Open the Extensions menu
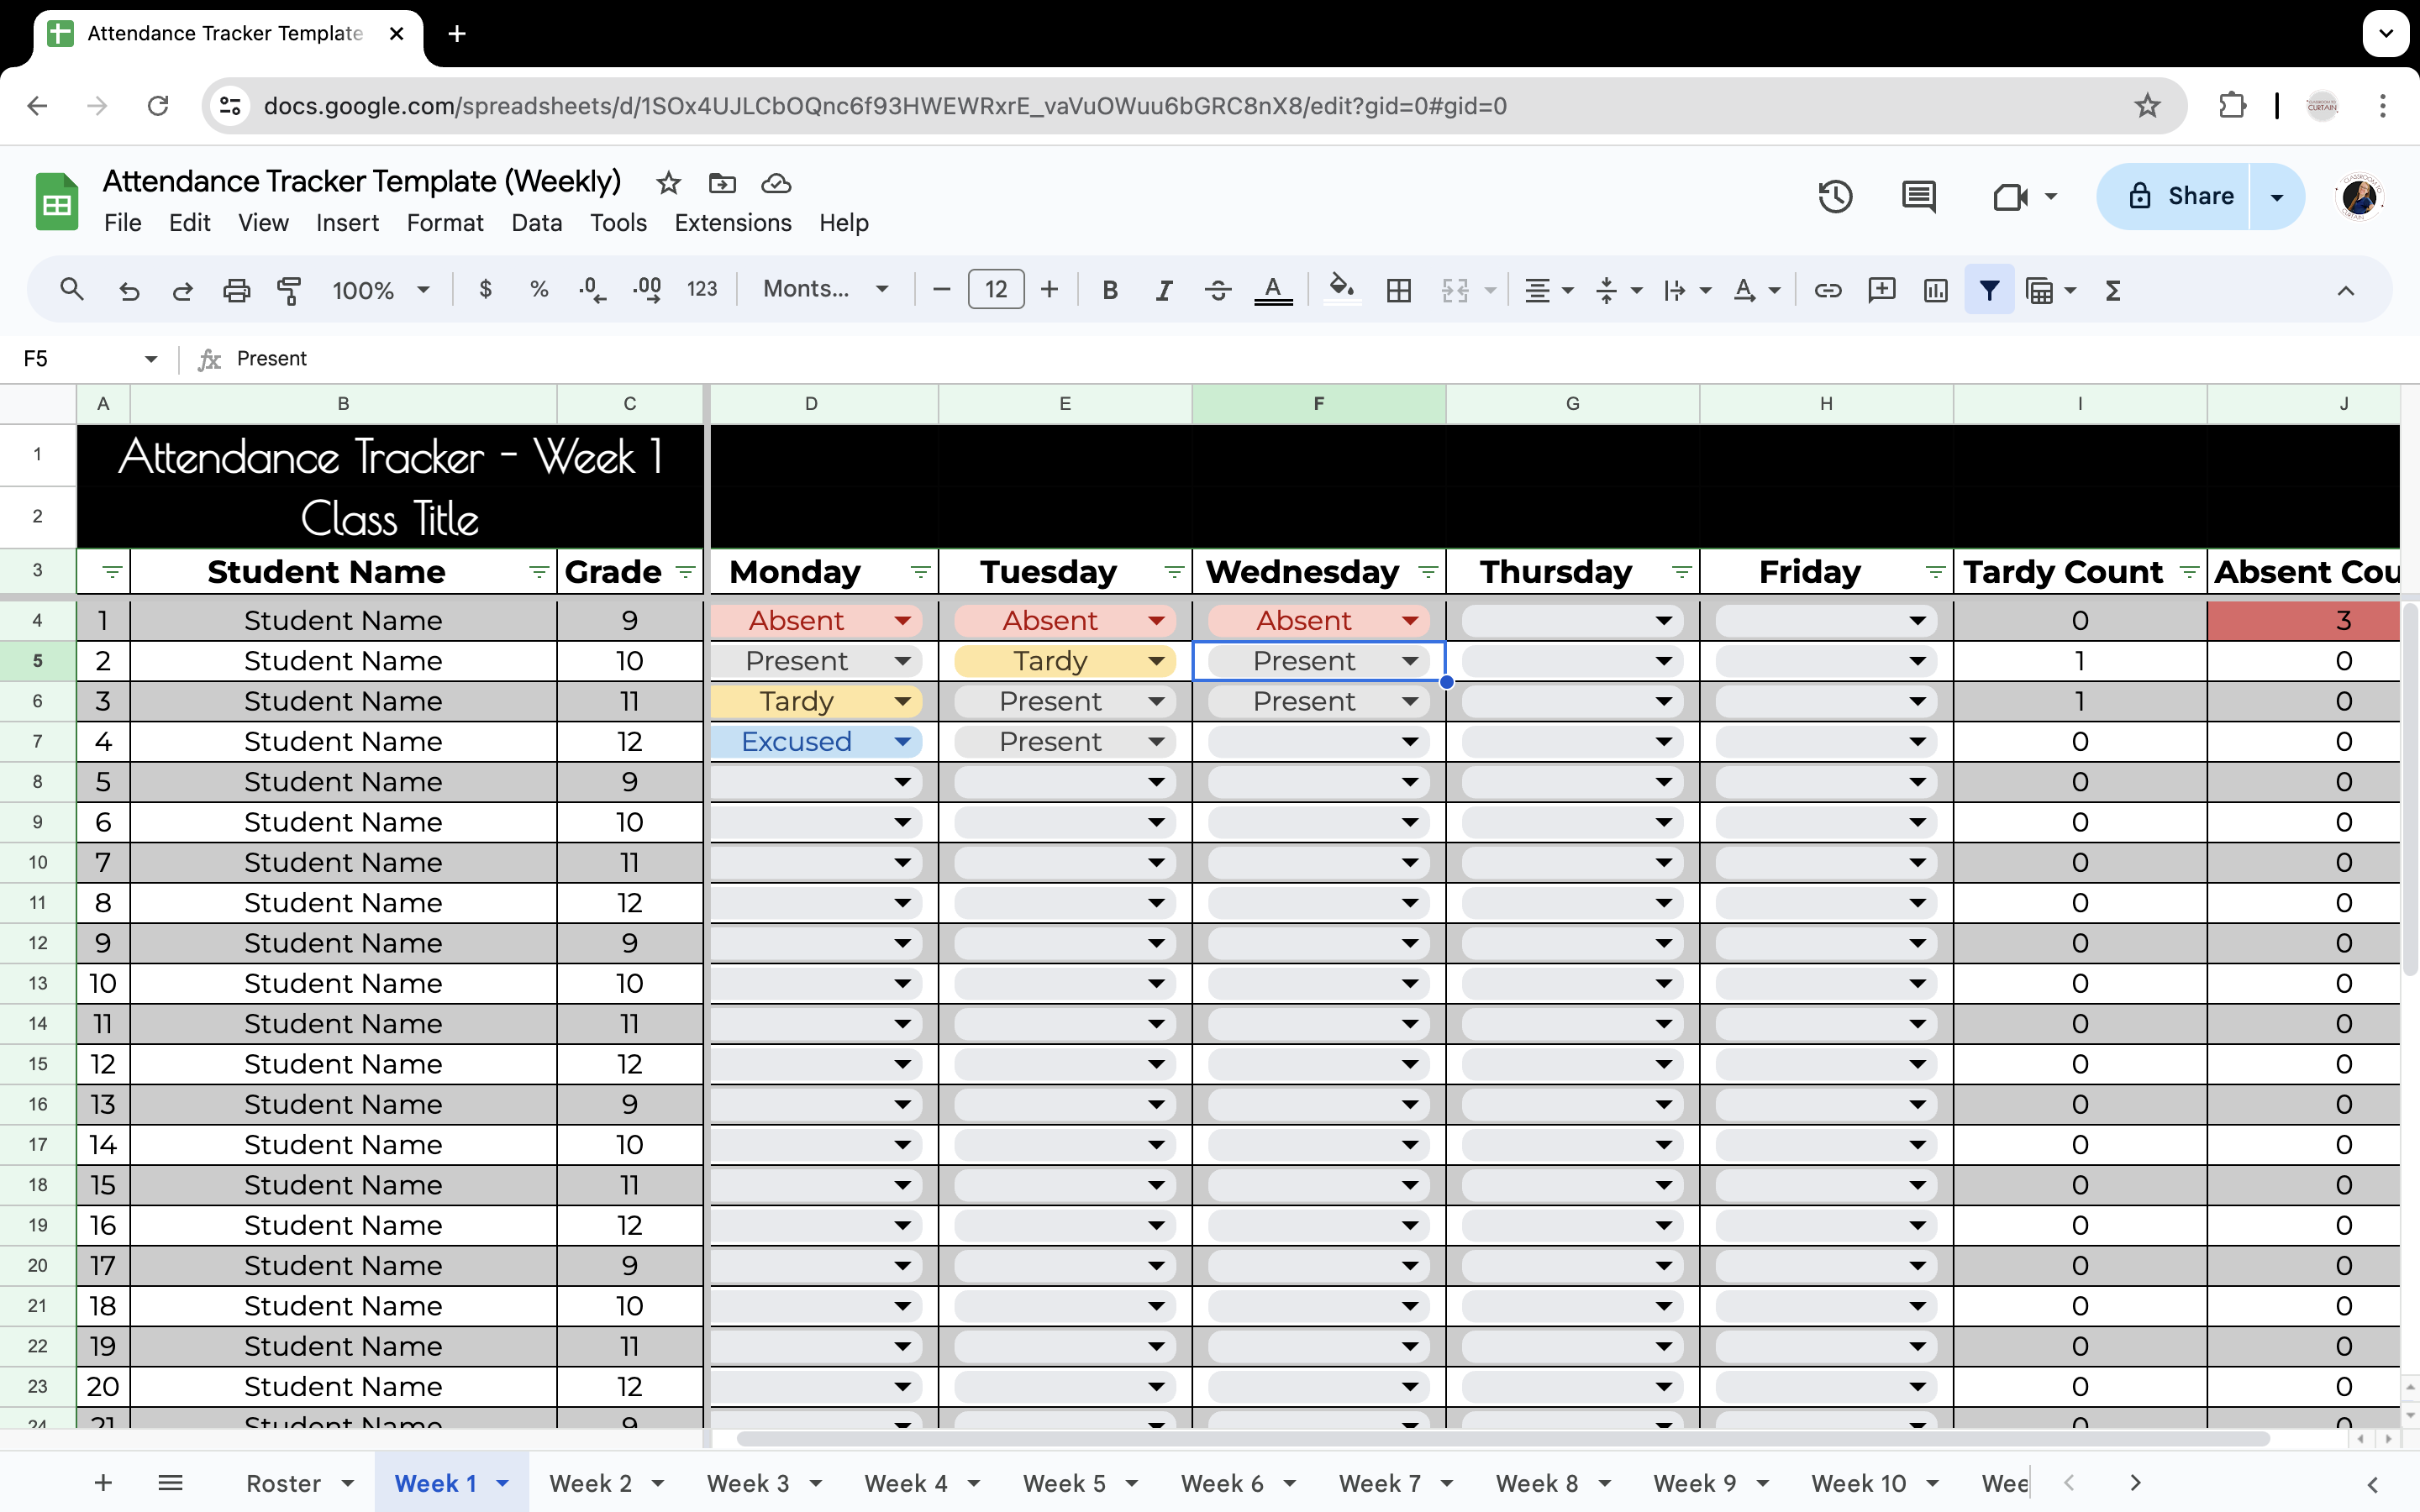Image resolution: width=2420 pixels, height=1512 pixels. 733,223
